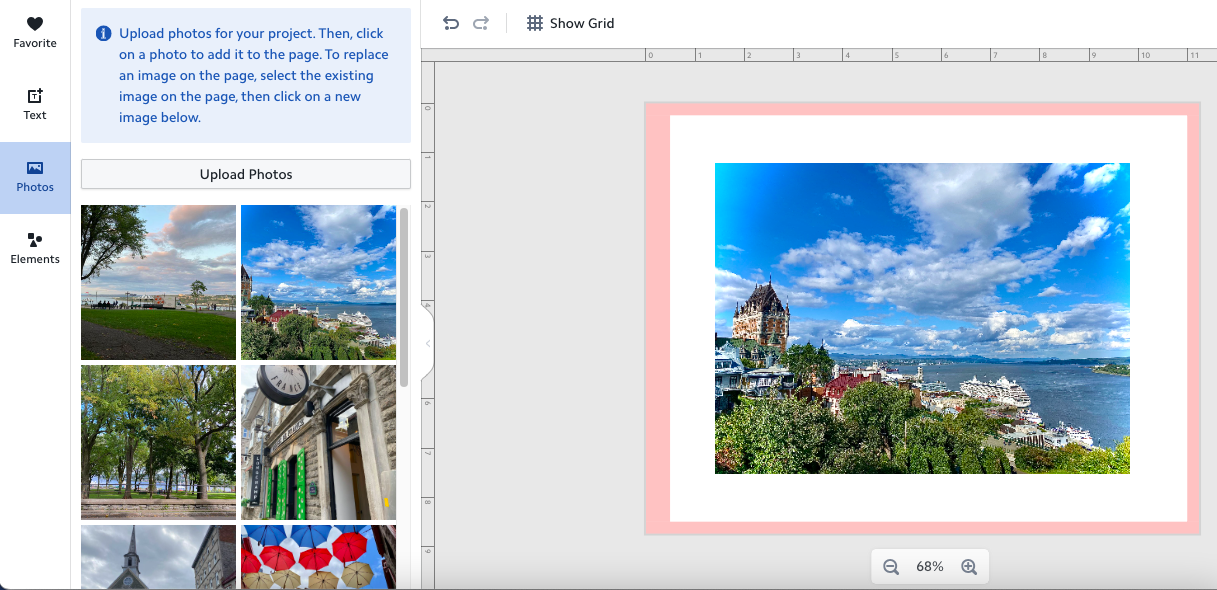The height and width of the screenshot is (590, 1217).
Task: Click the Upload Photos button
Action: (246, 174)
